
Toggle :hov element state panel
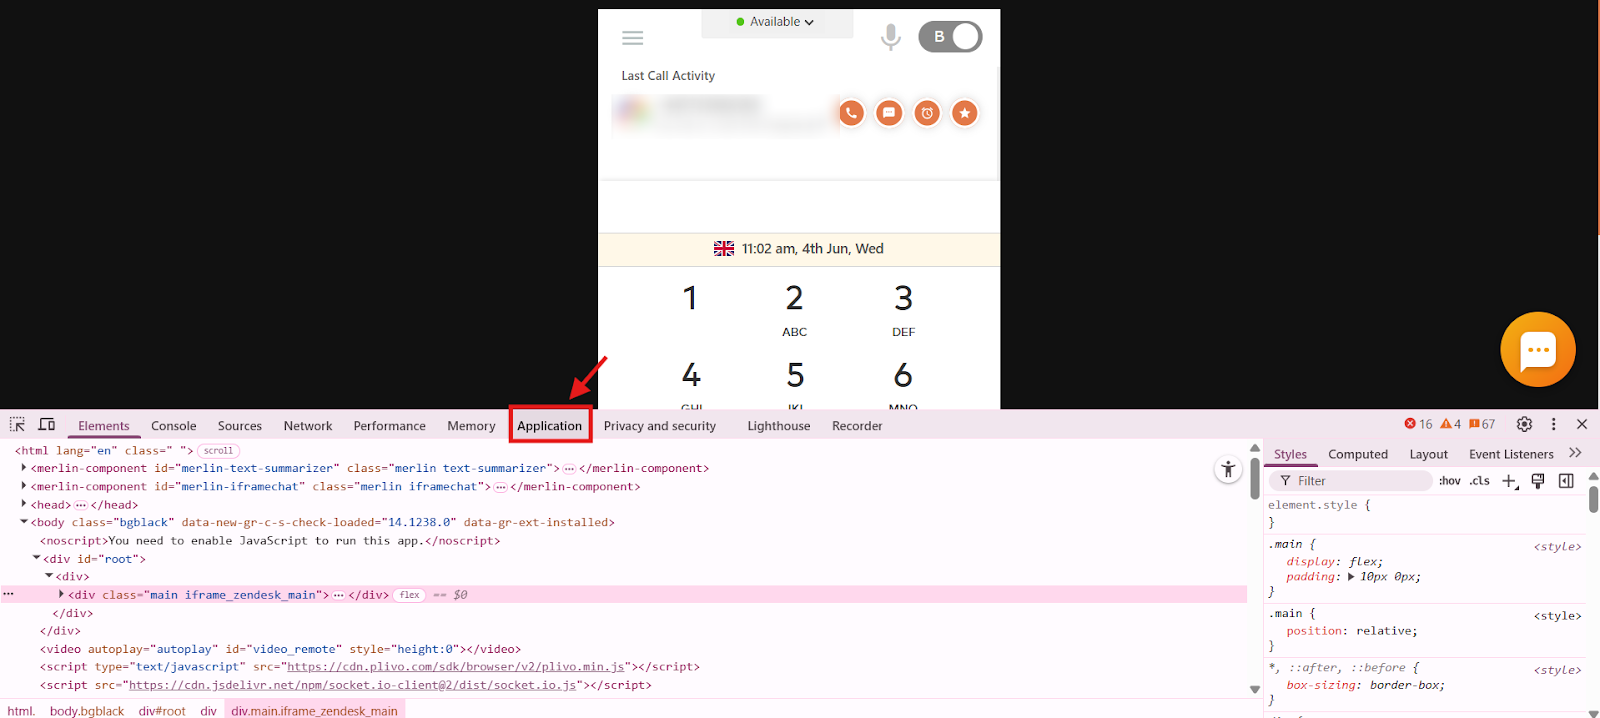tap(1450, 481)
